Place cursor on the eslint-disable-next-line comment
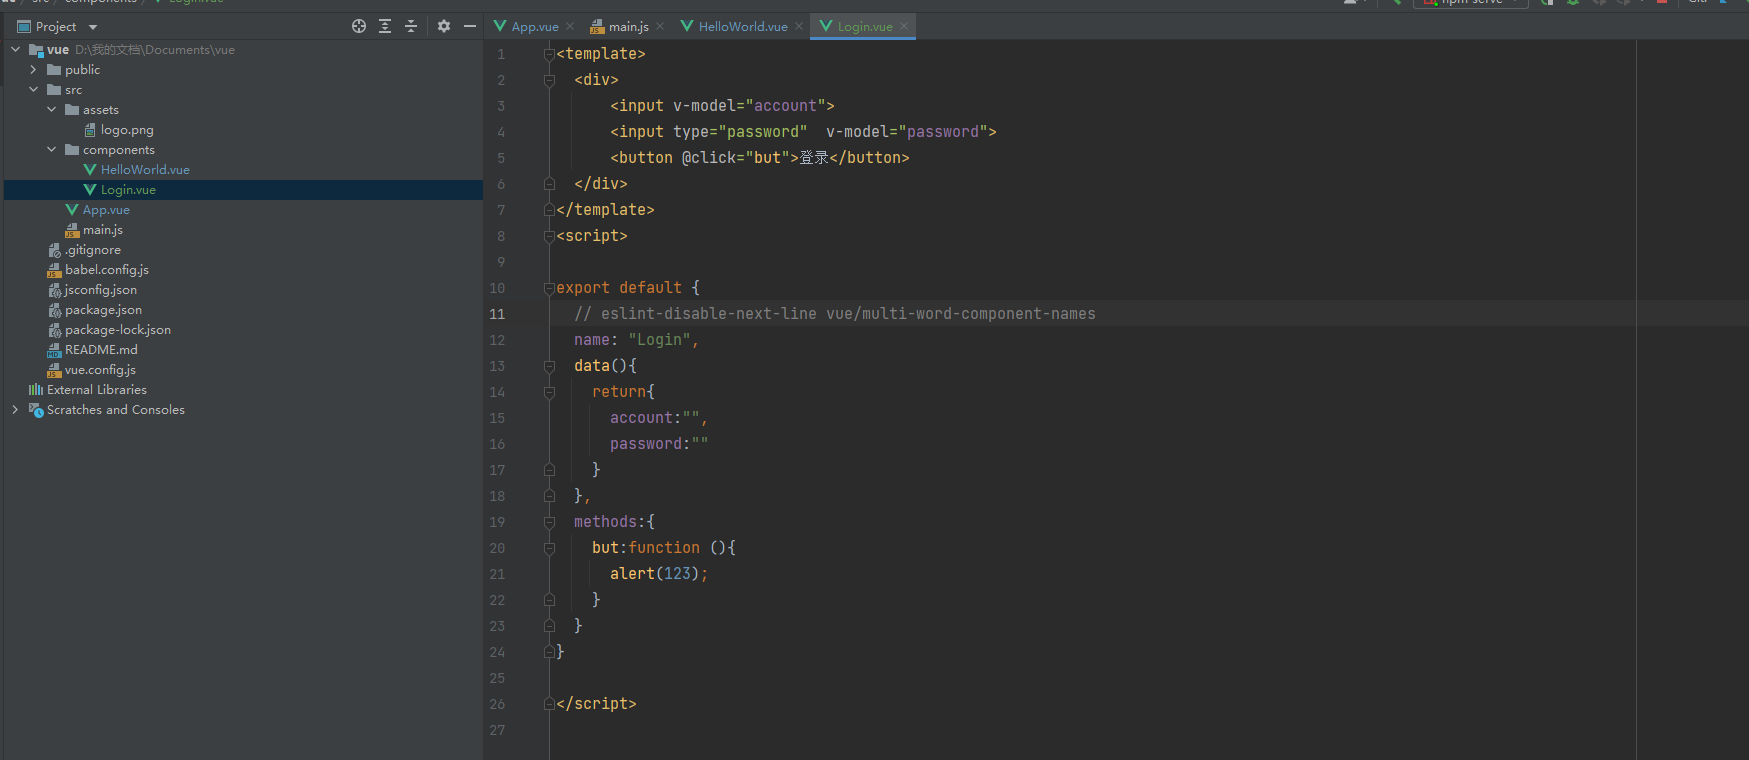Image resolution: width=1749 pixels, height=760 pixels. pyautogui.click(x=835, y=314)
